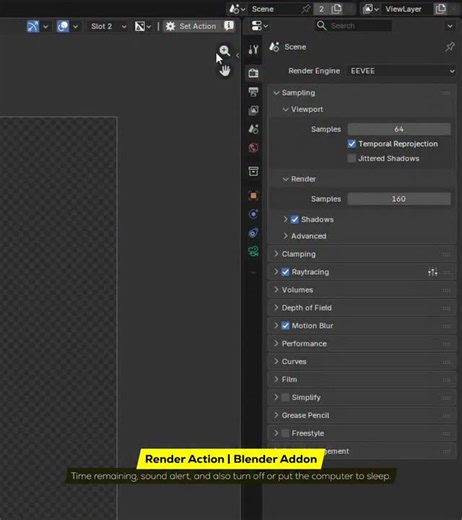Open the orange Object properties tab
The width and height of the screenshot is (462, 520).
[253, 196]
